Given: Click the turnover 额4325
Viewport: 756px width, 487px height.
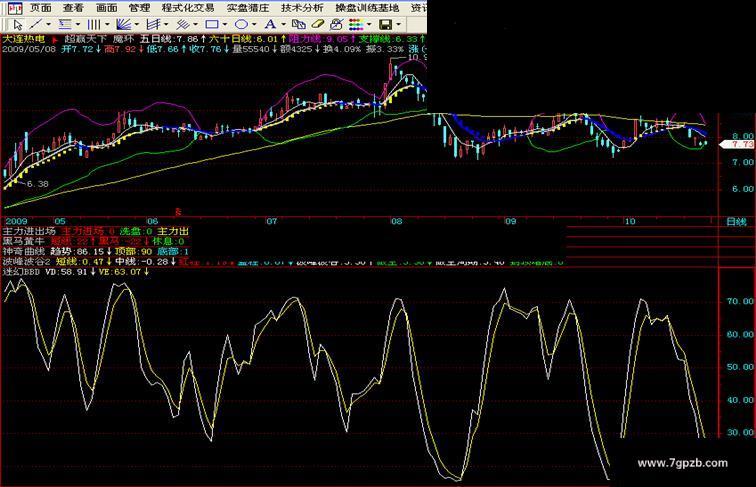Looking at the screenshot, I should (296, 49).
